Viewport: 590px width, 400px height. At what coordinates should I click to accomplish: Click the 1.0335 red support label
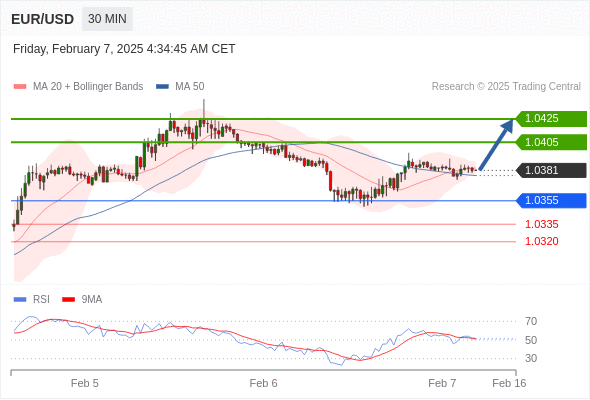tap(542, 224)
